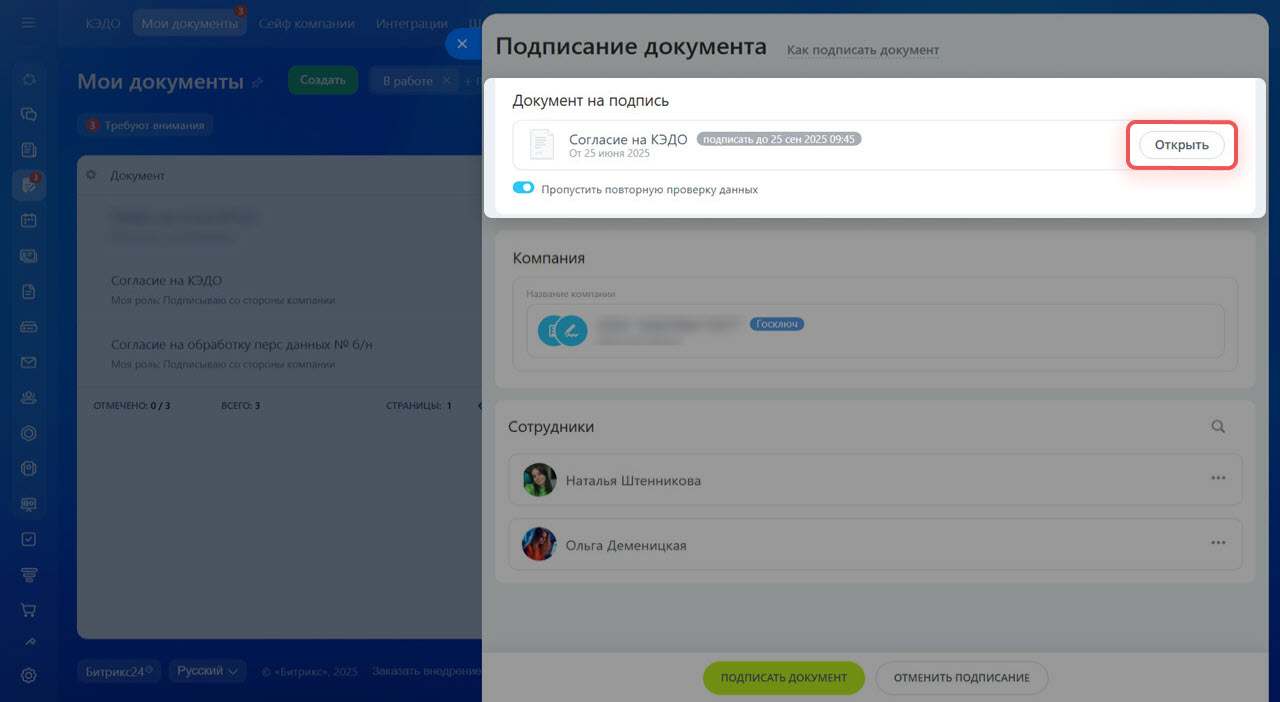The width and height of the screenshot is (1280, 702).
Task: Click the подписать до 25 сен 2025 deadline badge
Action: pyautogui.click(x=779, y=139)
